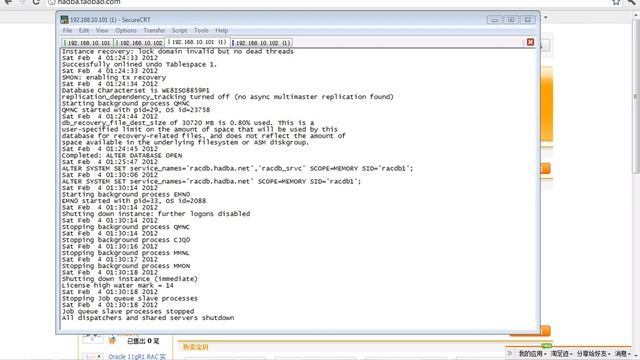Click 'Stopping background process CJQ0' line
Viewport: 640px width, 360px height.
126,240
